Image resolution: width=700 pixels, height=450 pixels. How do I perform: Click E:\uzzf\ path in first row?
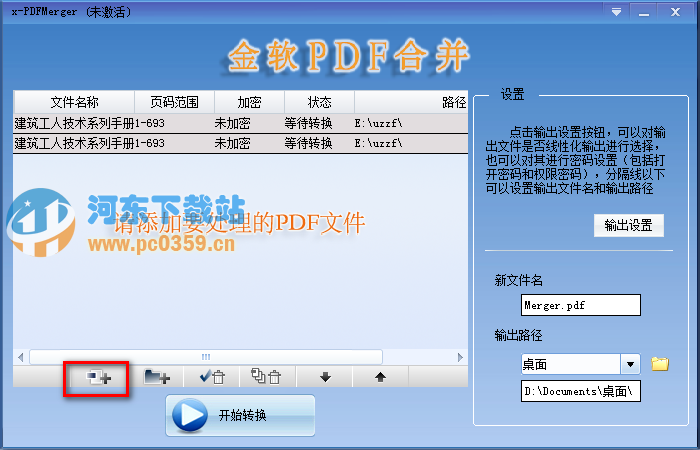pos(379,123)
